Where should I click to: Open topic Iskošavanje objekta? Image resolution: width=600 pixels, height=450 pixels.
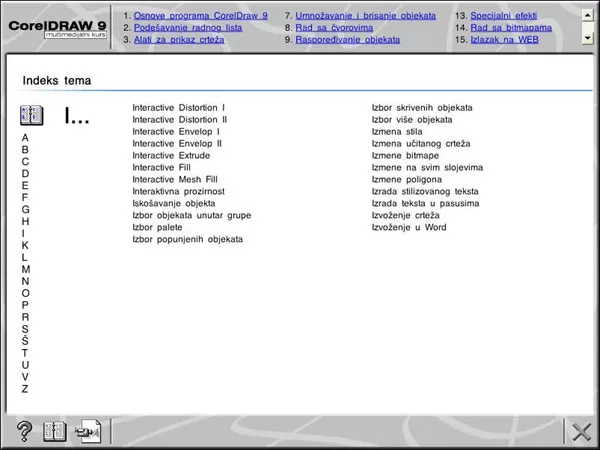tap(174, 203)
